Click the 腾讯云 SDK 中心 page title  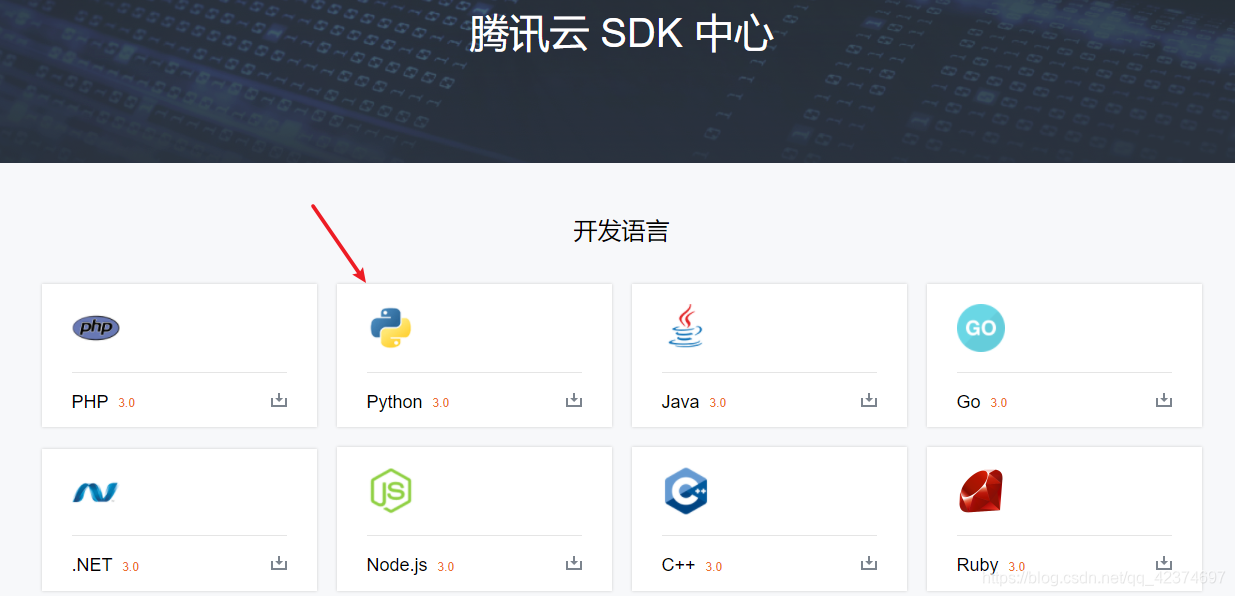coord(621,34)
